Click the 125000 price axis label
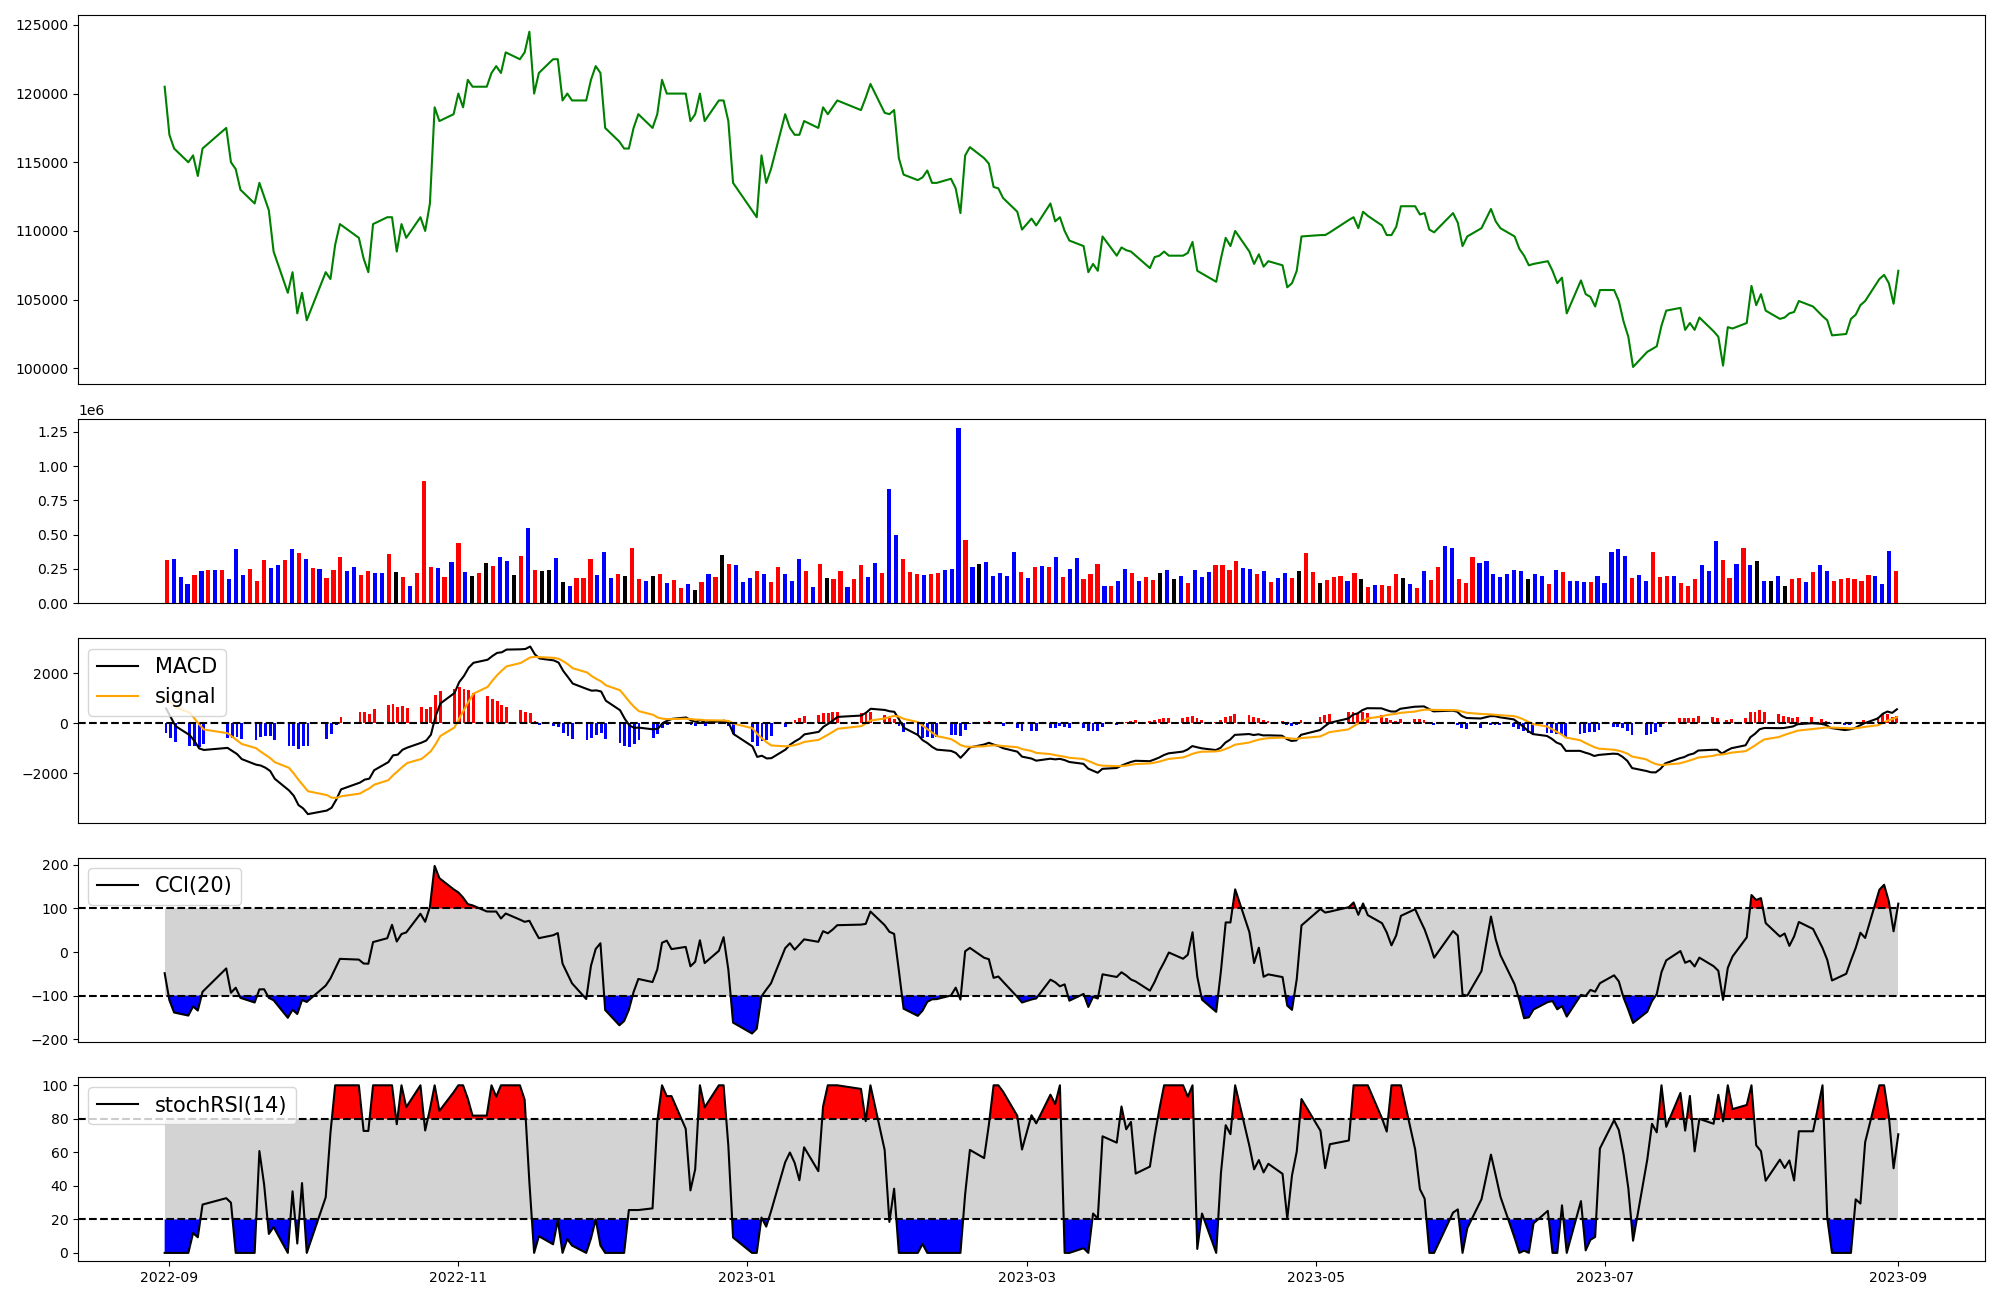The height and width of the screenshot is (1300, 2000). 42,26
